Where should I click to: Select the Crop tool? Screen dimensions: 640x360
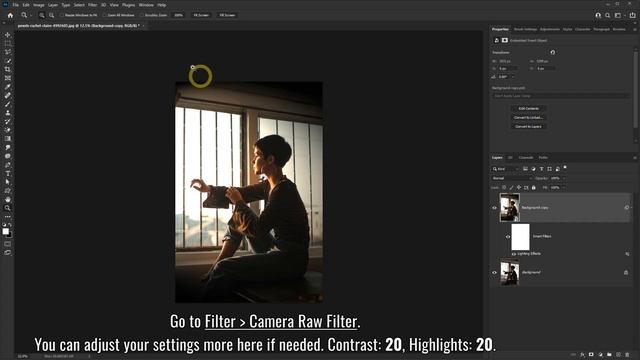pyautogui.click(x=7, y=69)
